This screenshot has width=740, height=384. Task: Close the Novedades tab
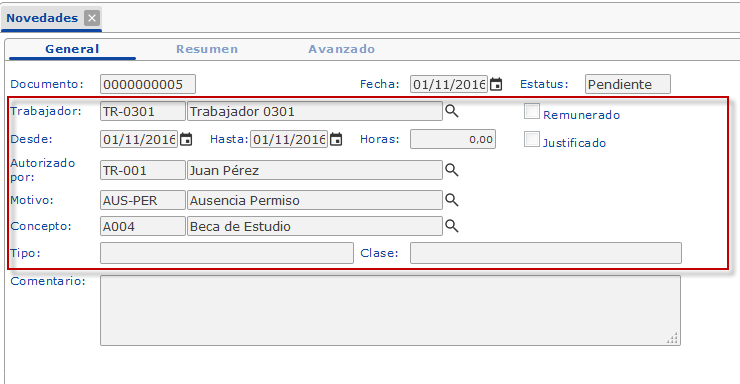92,18
